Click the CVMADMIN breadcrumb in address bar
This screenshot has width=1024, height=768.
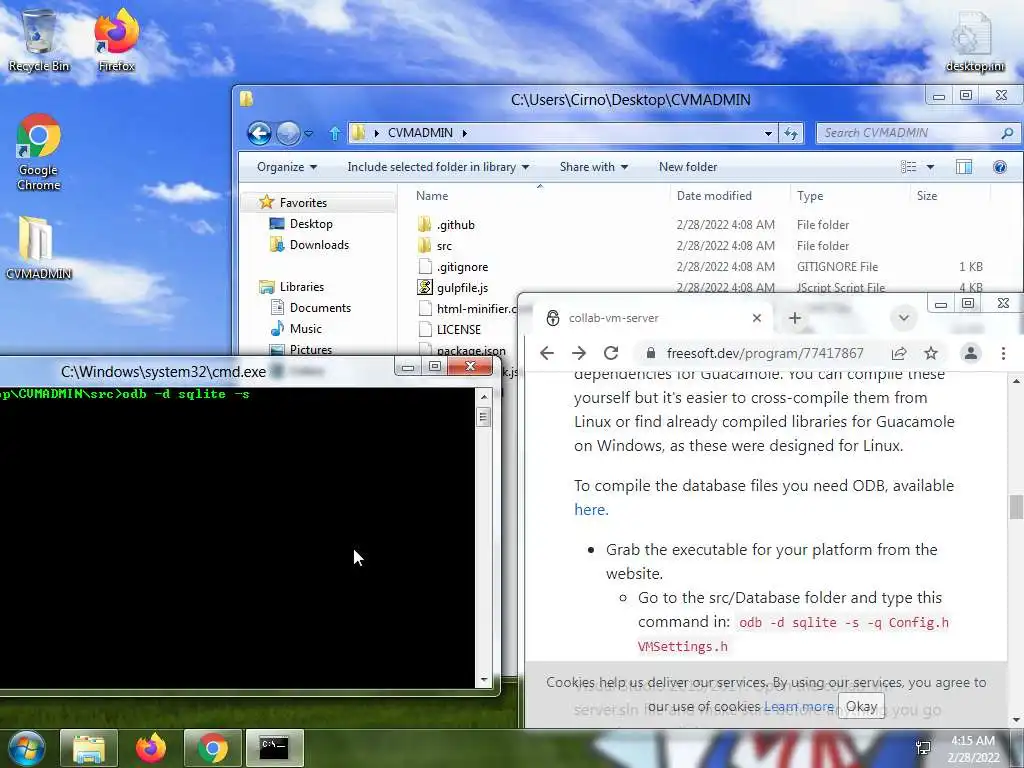pos(420,133)
